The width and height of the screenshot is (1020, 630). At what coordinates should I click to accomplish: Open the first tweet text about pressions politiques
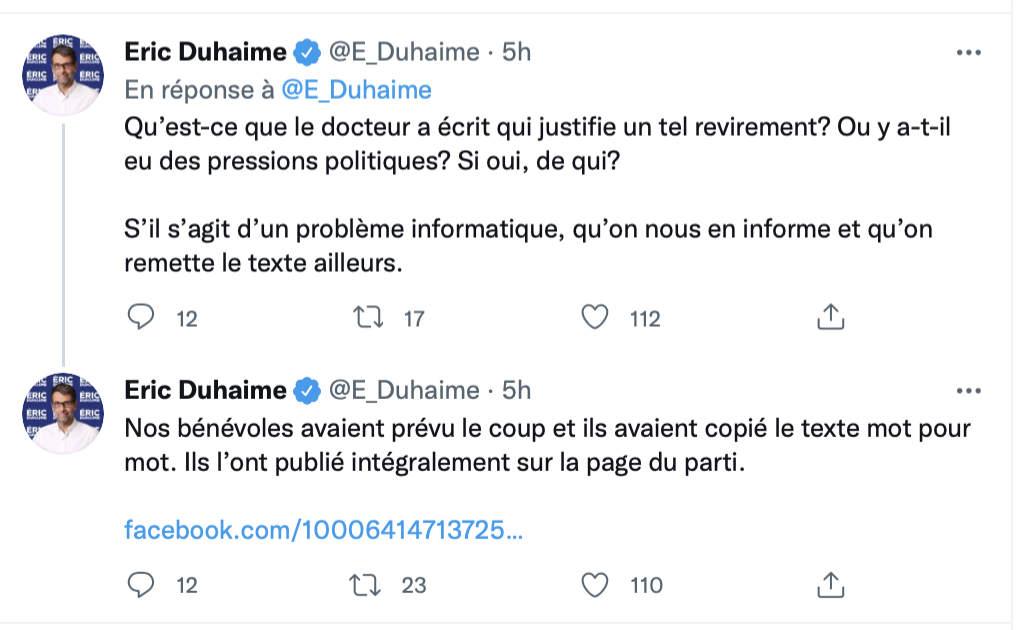click(x=537, y=194)
